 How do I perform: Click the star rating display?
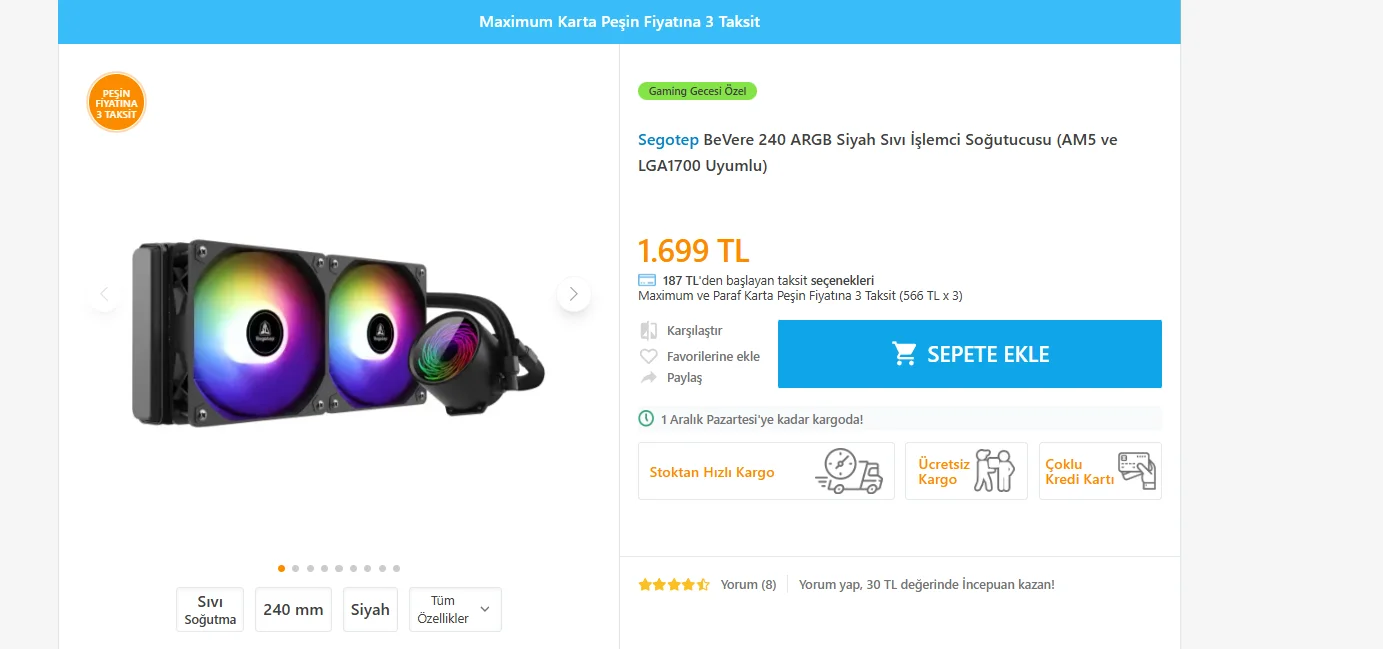pos(674,585)
